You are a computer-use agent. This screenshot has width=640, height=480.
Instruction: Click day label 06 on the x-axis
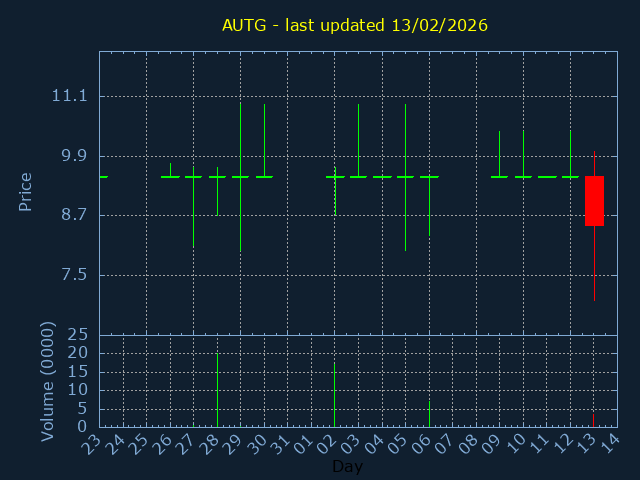pos(421,444)
